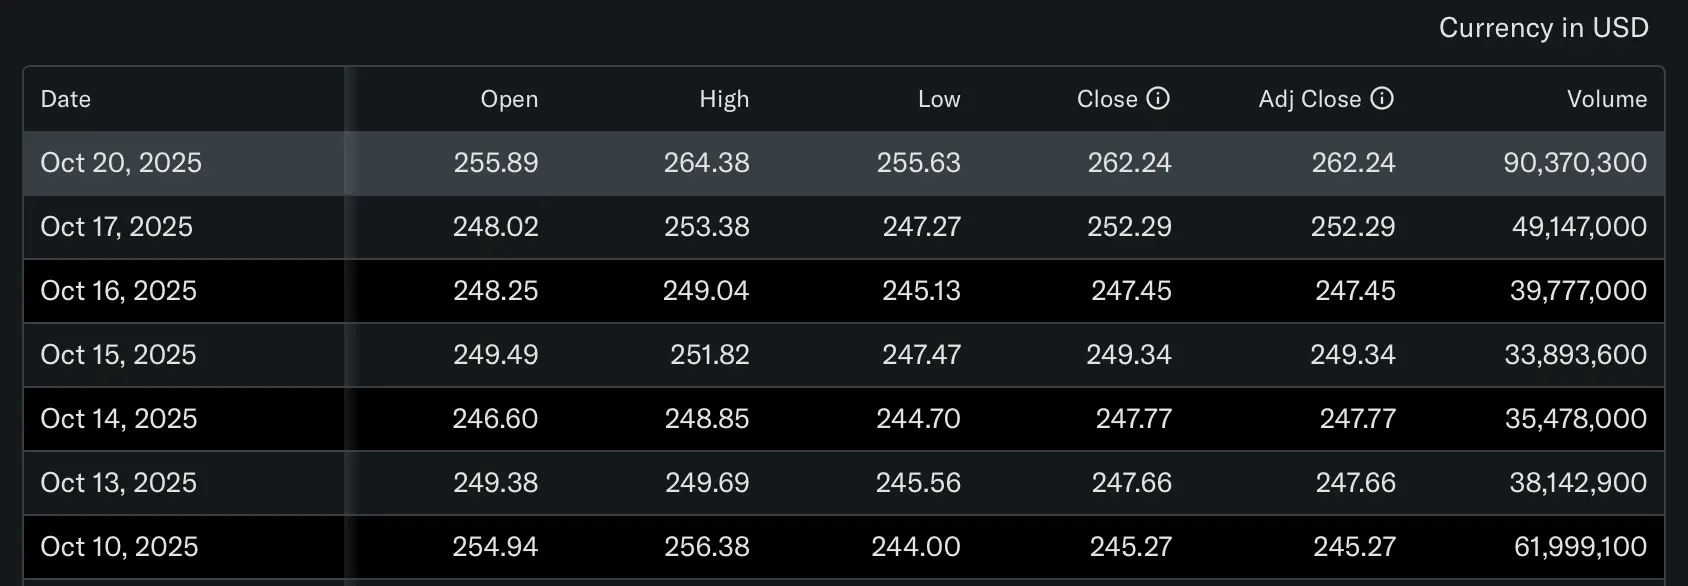Click the Volume column header
The width and height of the screenshot is (1688, 586).
1606,99
